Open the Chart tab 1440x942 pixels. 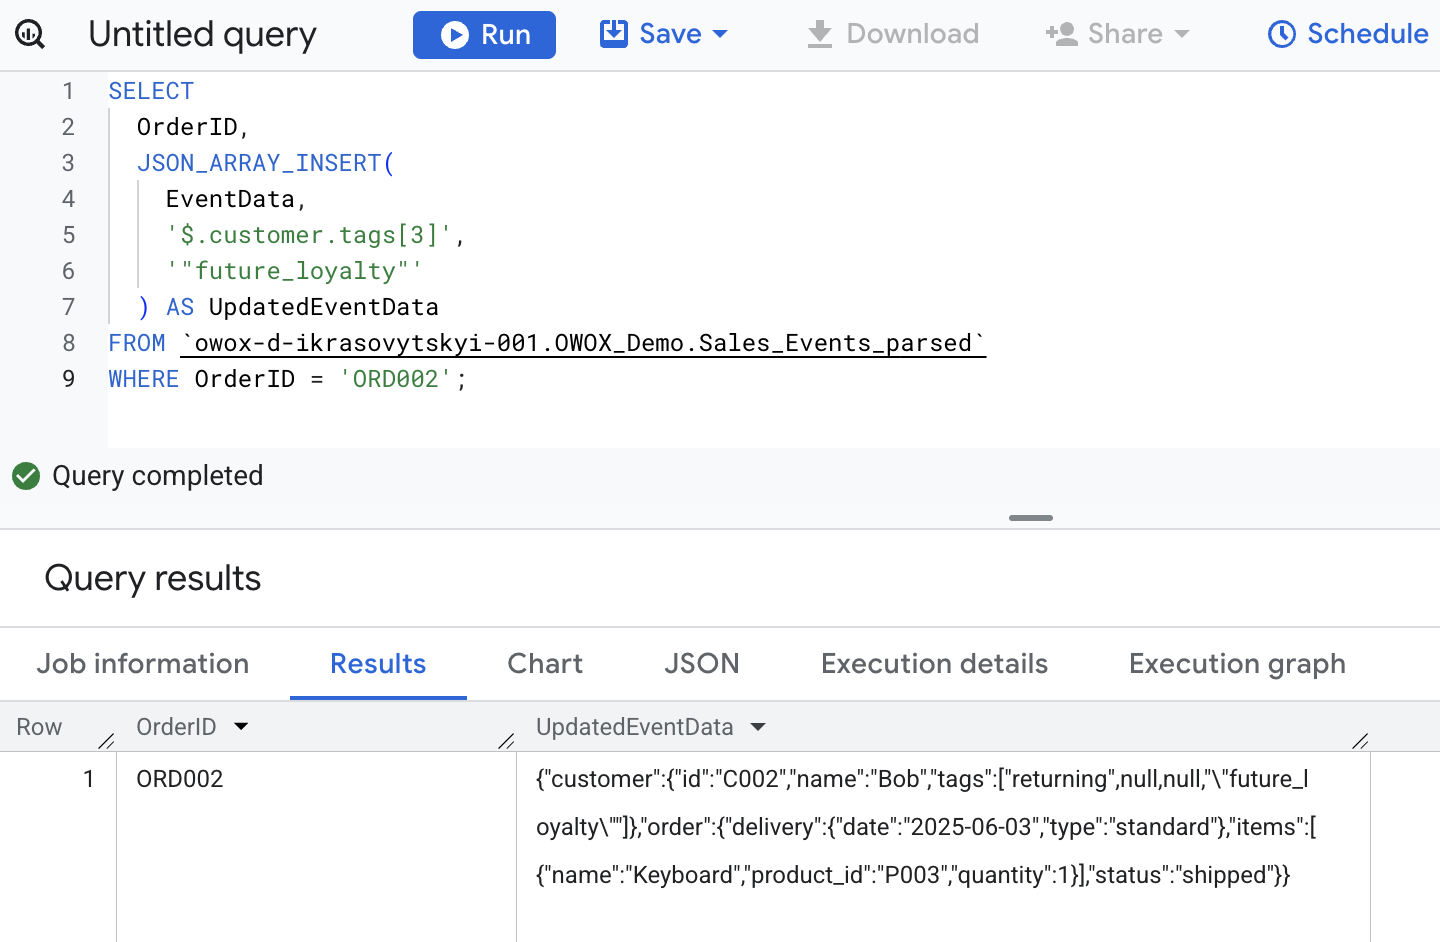[x=545, y=664]
